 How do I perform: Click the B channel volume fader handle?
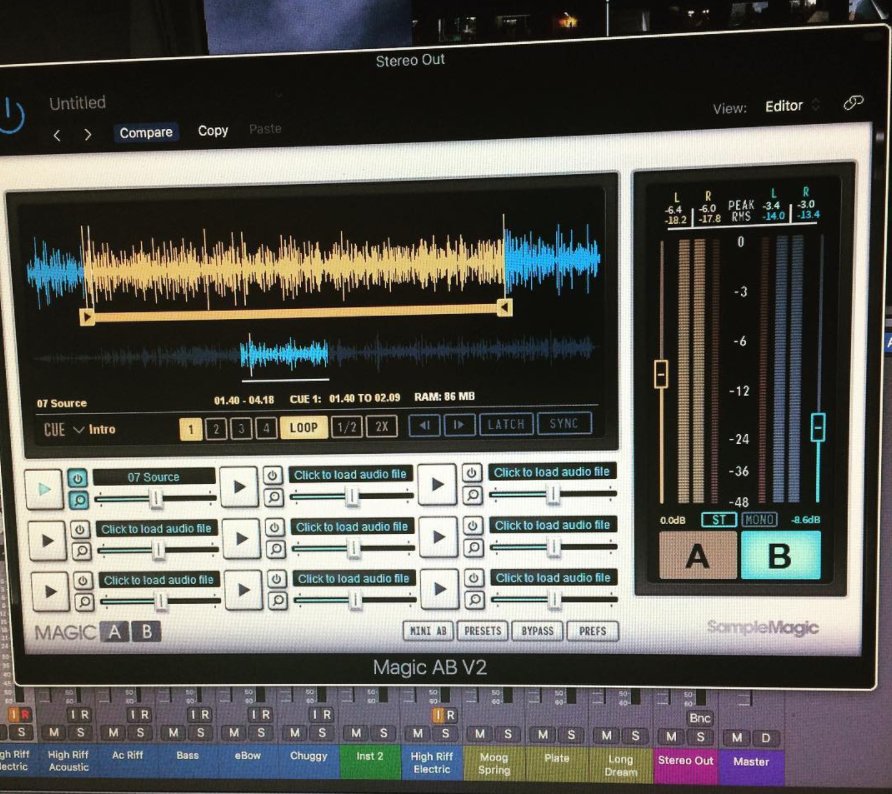818,427
